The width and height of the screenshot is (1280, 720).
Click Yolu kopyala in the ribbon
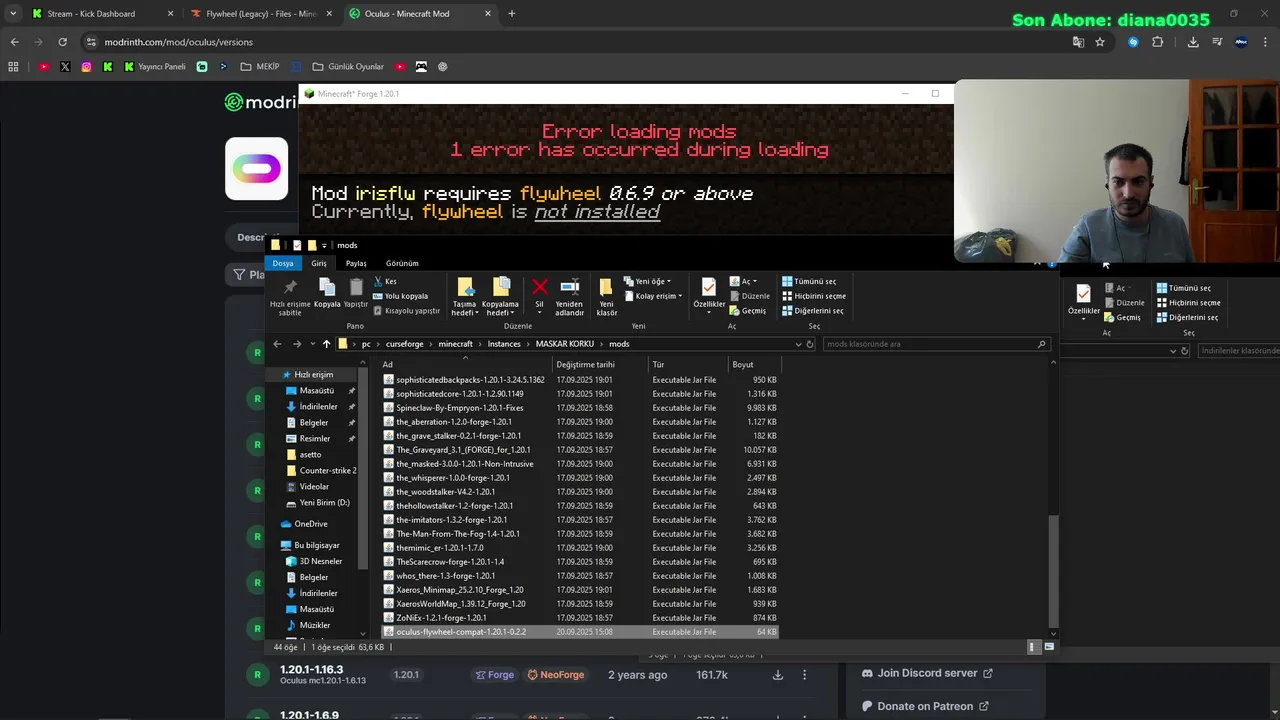pos(400,296)
